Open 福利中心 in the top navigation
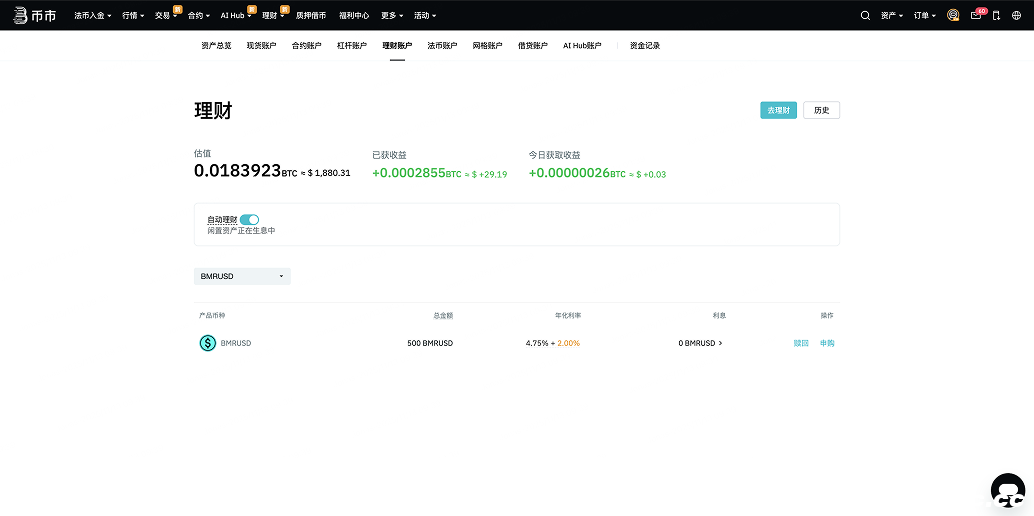 pyautogui.click(x=354, y=15)
